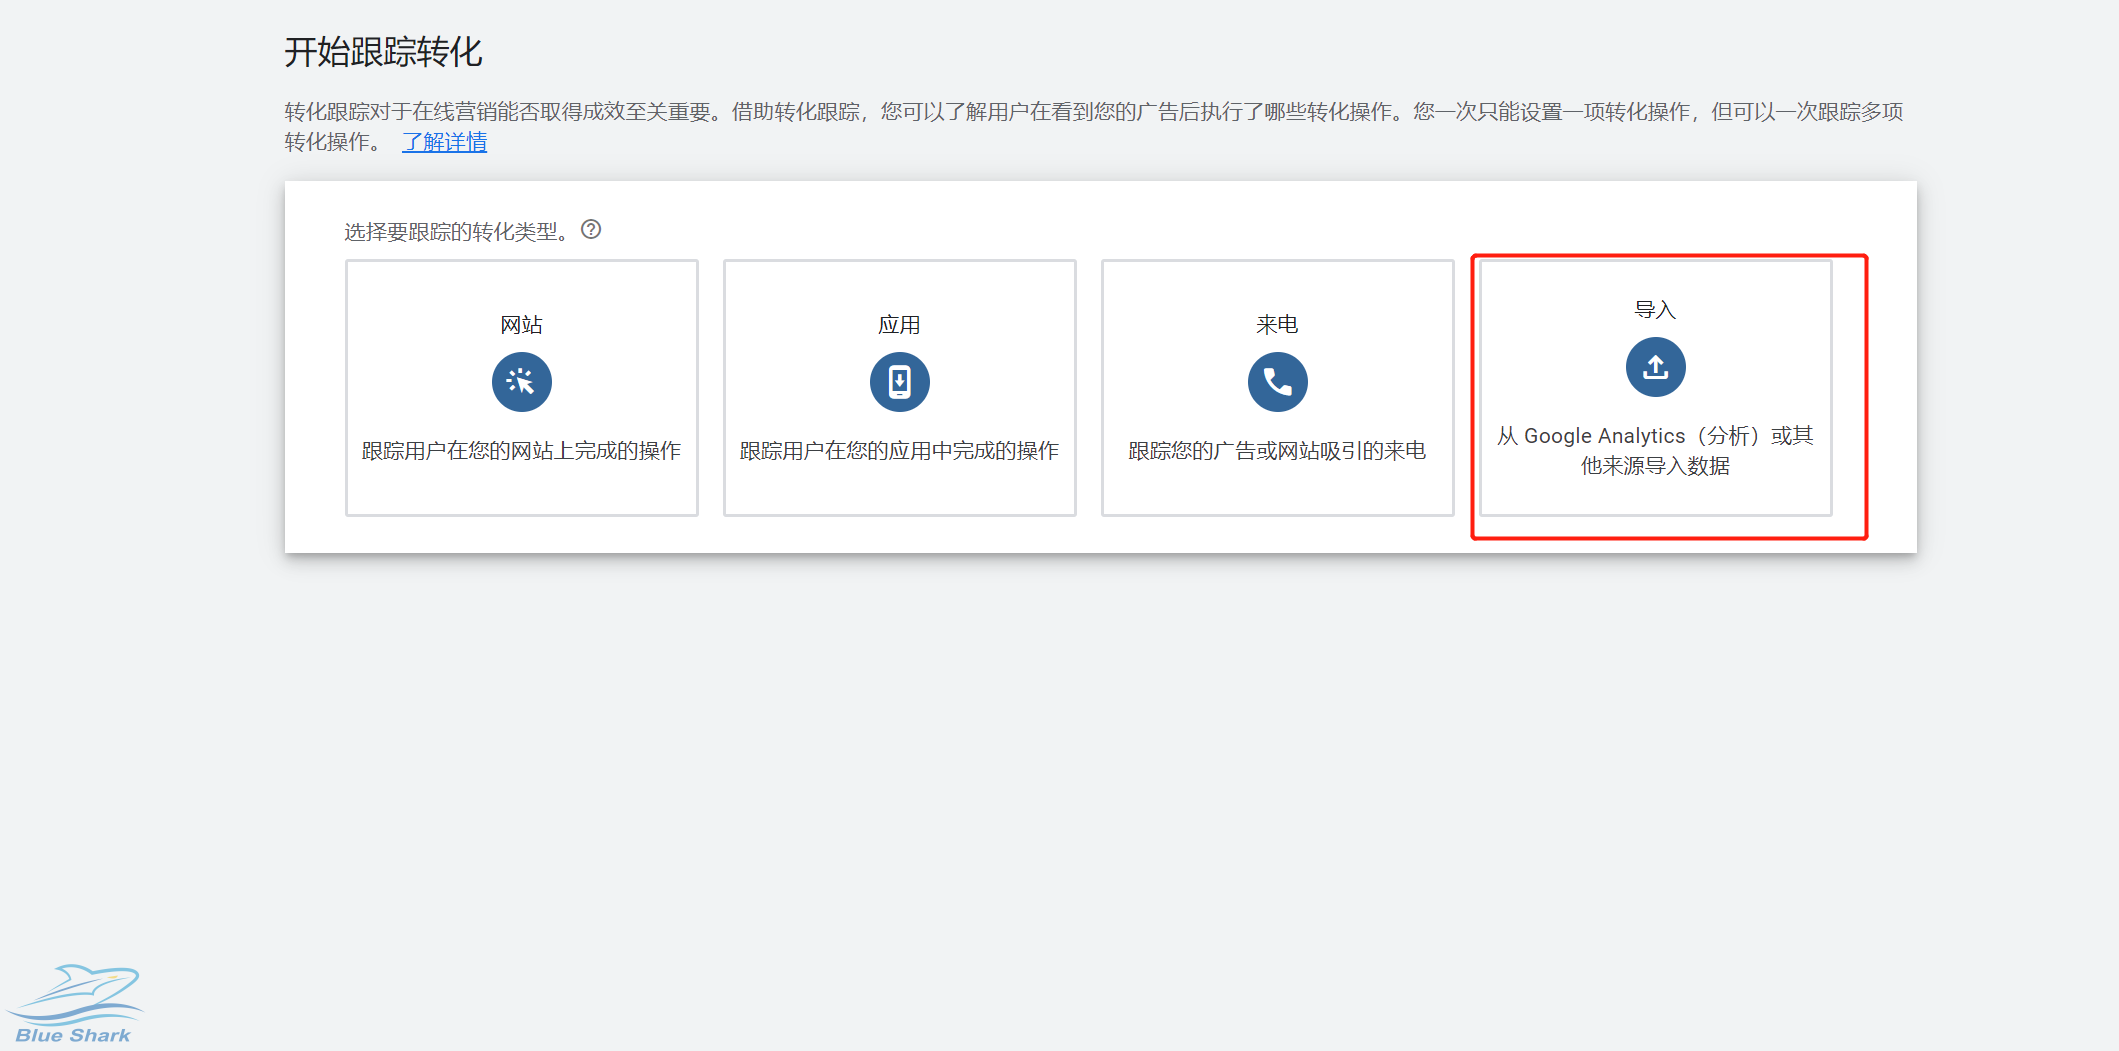Click the 开始跟踪转化 page heading
This screenshot has height=1051, width=2119.
pyautogui.click(x=383, y=52)
